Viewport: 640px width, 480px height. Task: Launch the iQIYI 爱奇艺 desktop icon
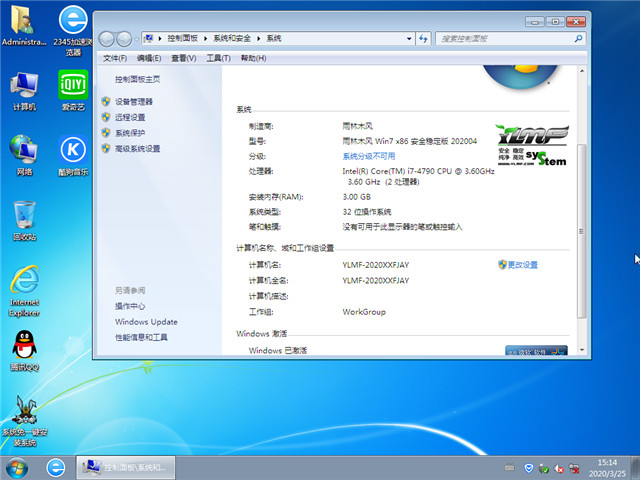[73, 90]
